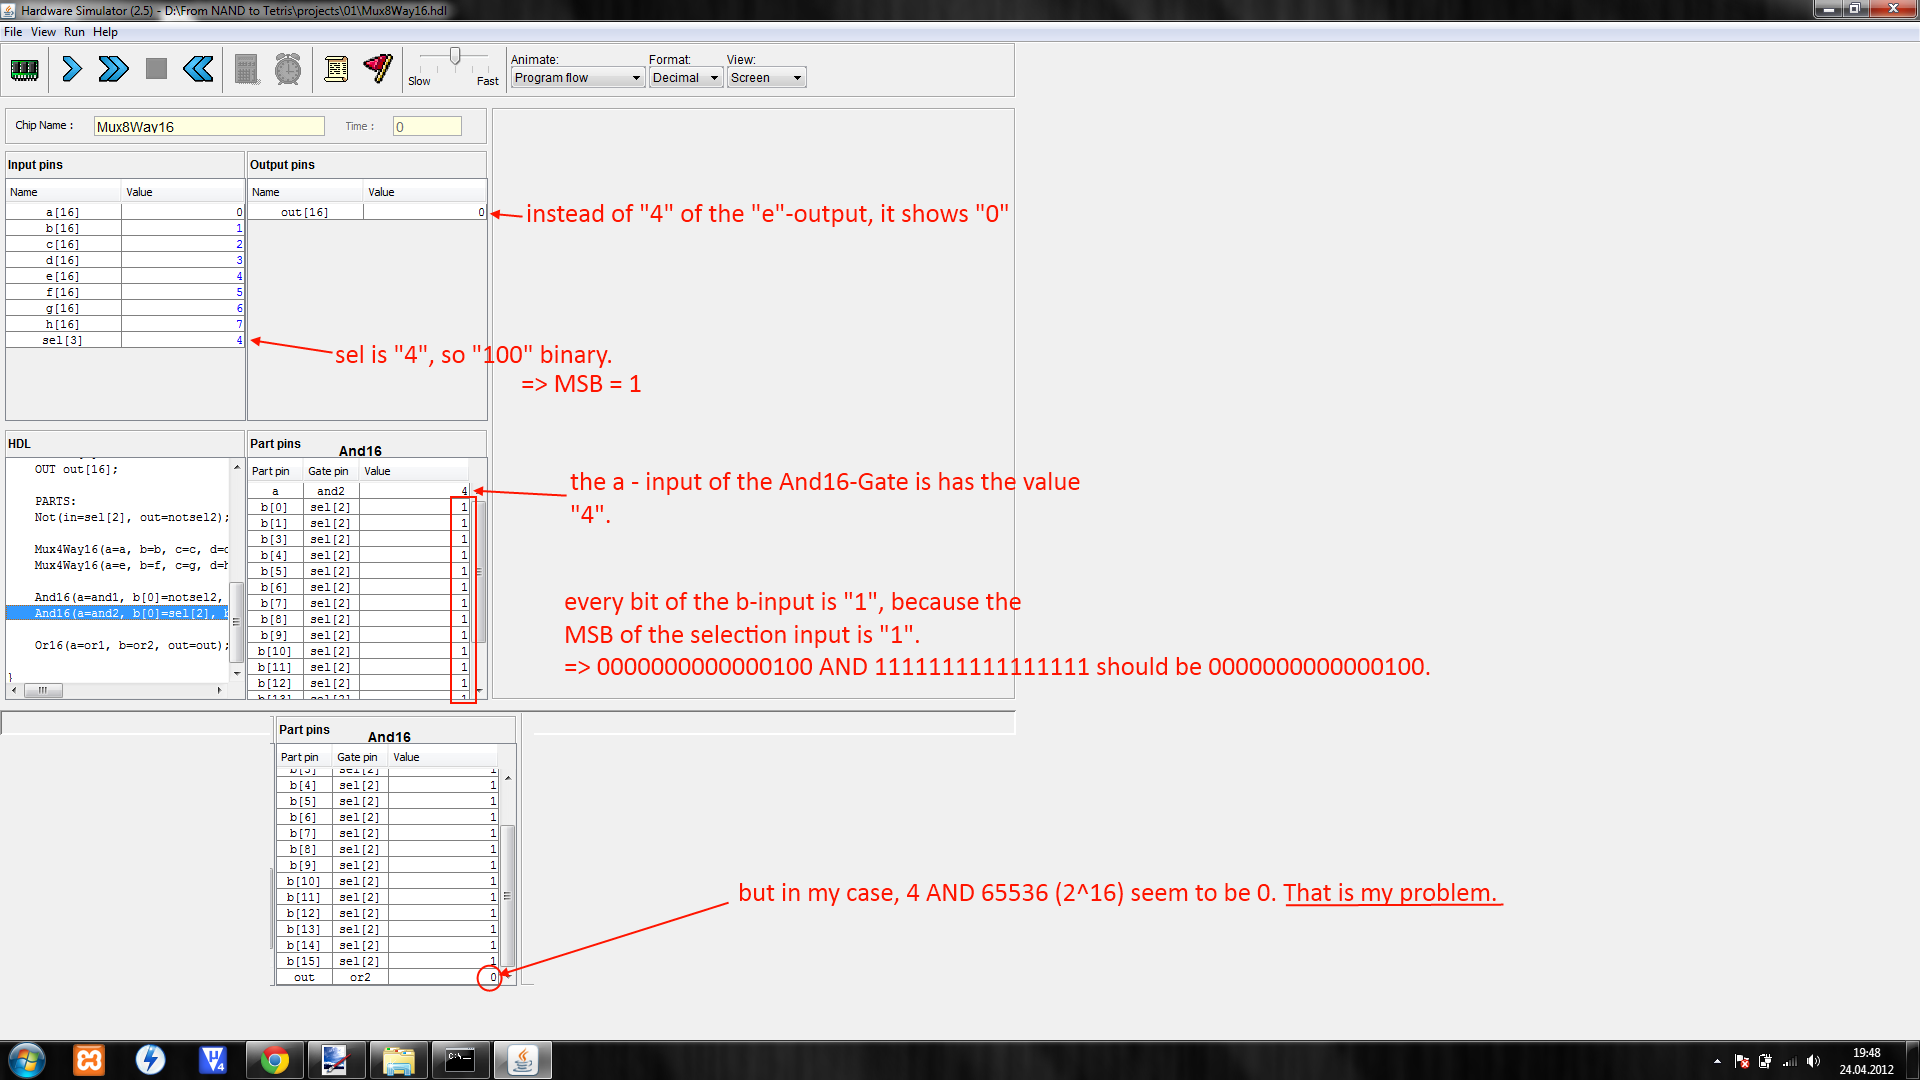Open the Animate dropdown showing Program flow
The height and width of the screenshot is (1080, 1920).
tap(577, 78)
